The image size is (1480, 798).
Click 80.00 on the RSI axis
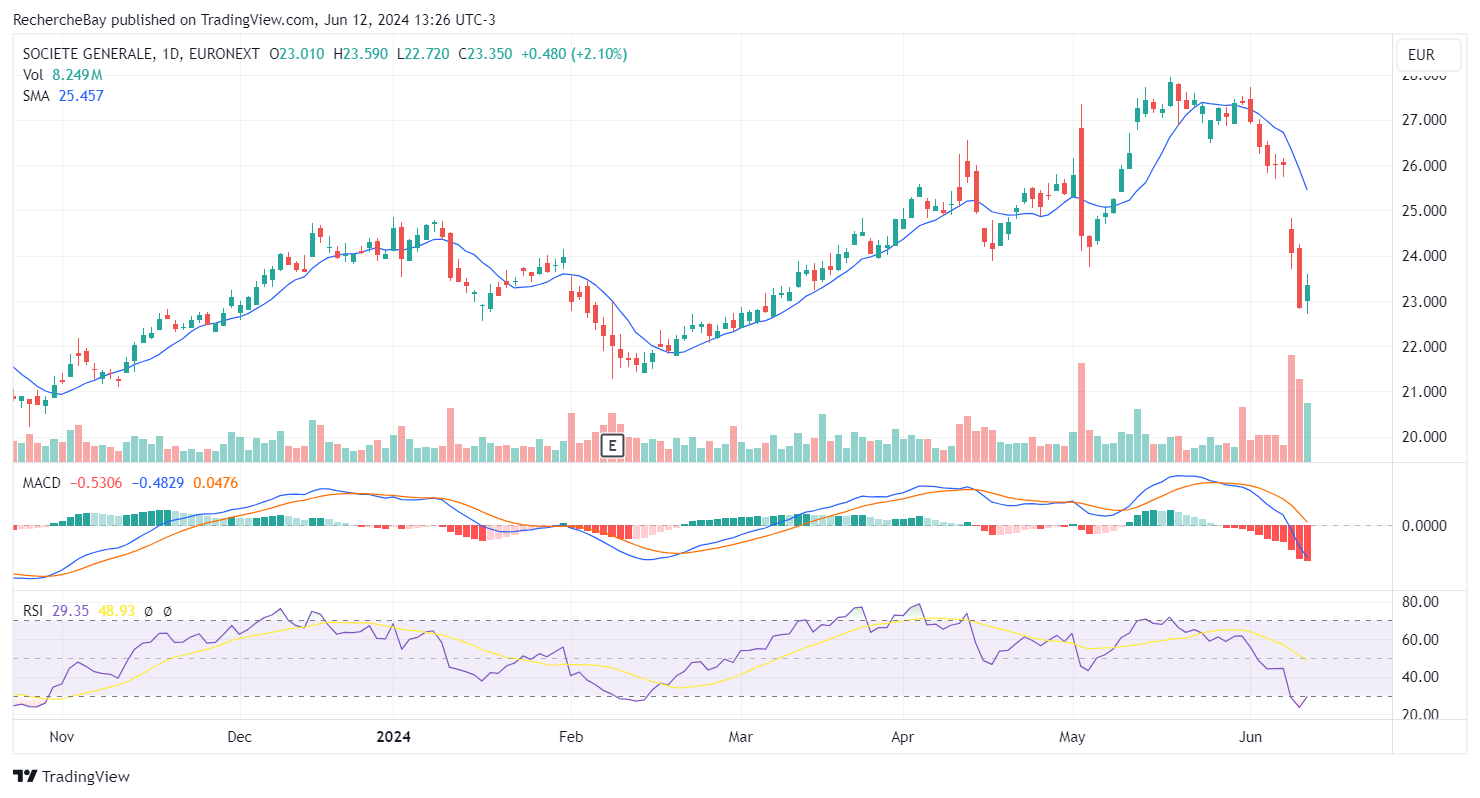1421,602
